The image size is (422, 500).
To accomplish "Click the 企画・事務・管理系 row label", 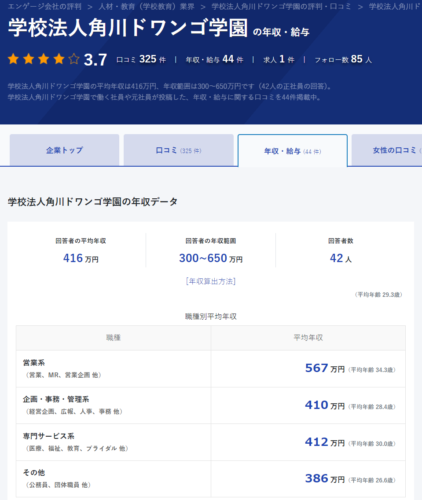I will tap(56, 399).
